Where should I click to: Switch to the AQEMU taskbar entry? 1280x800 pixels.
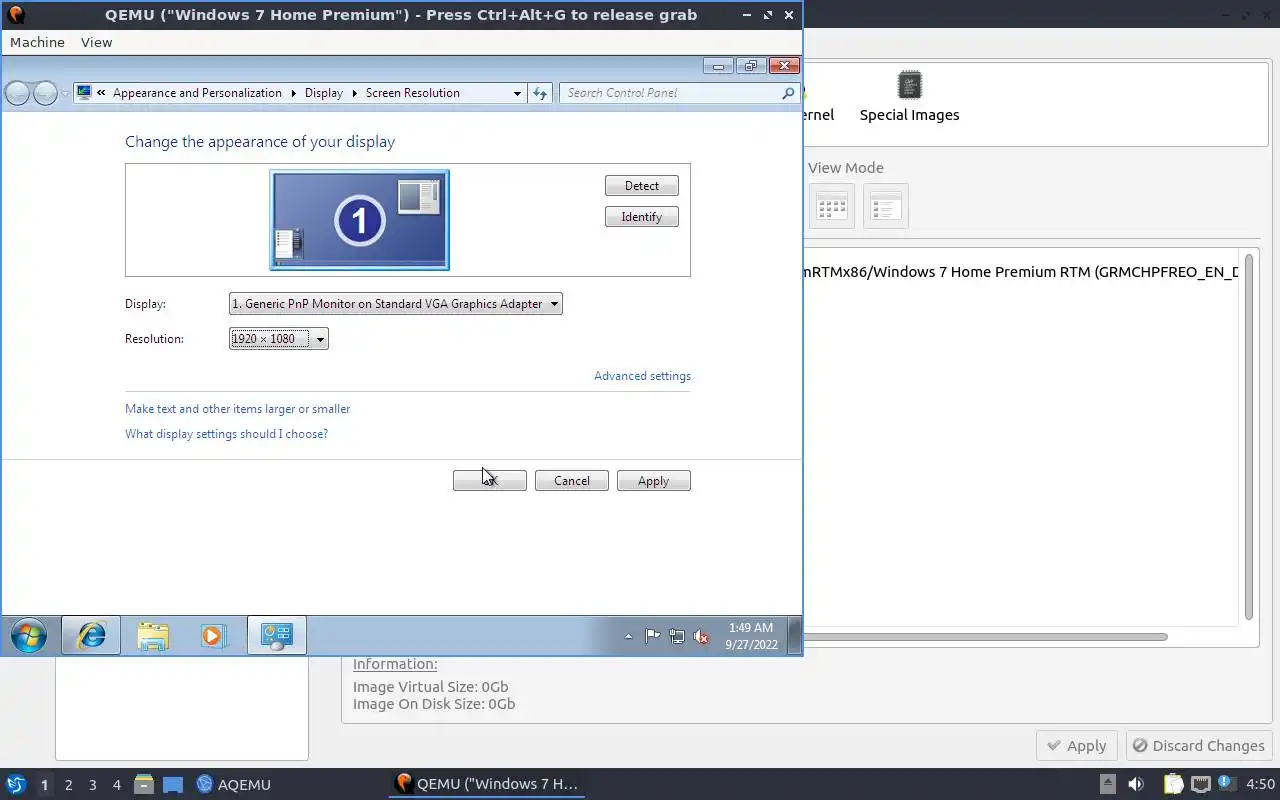(x=234, y=785)
